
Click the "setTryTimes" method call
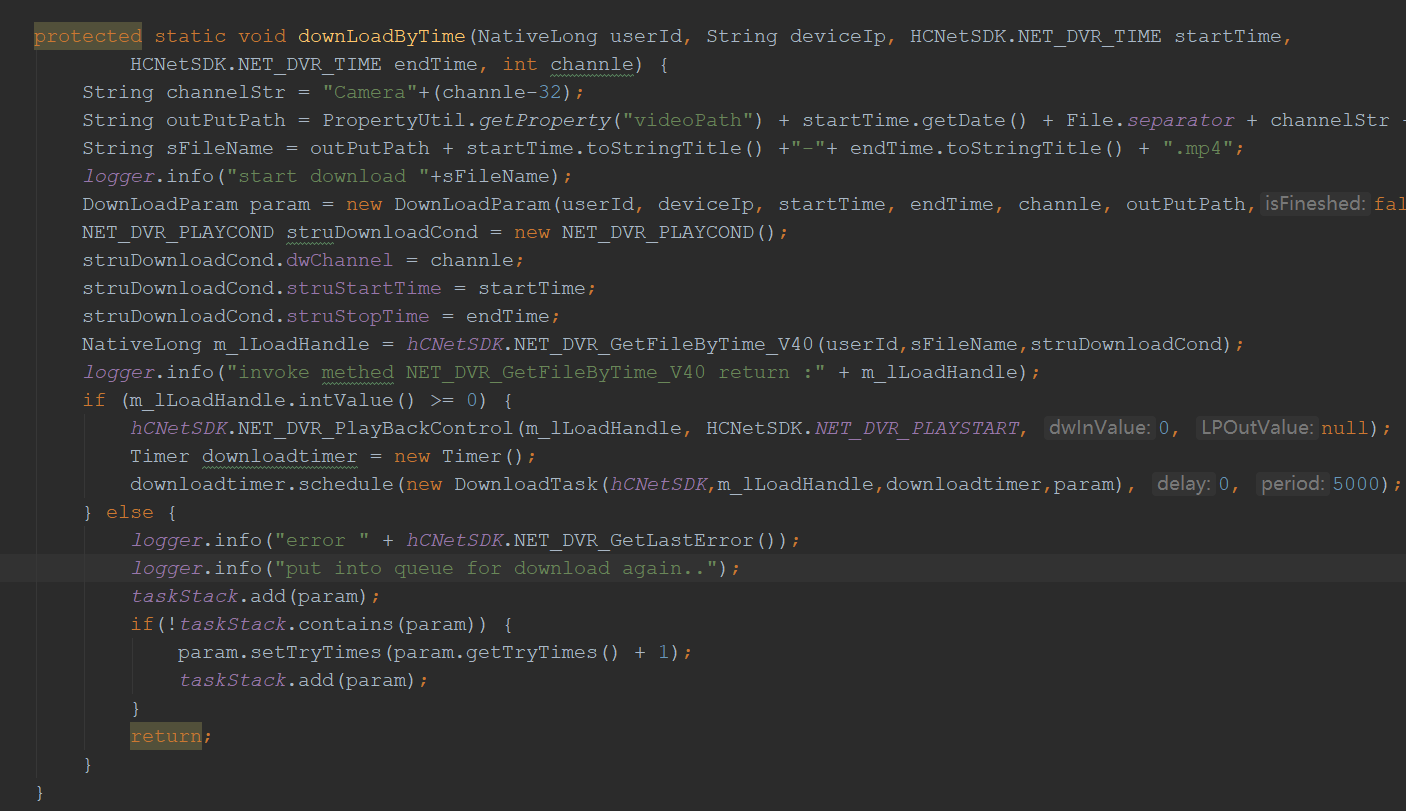click(x=316, y=653)
